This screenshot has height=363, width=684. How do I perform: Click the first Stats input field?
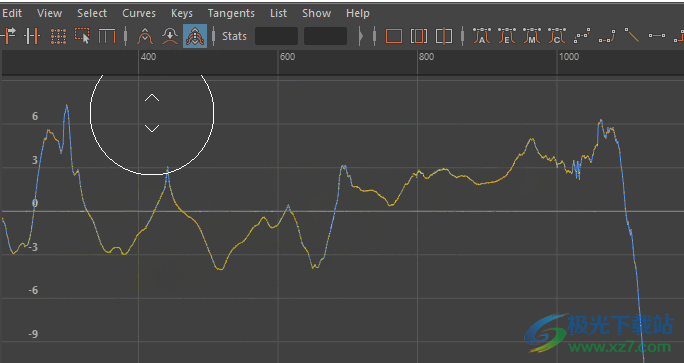click(276, 36)
